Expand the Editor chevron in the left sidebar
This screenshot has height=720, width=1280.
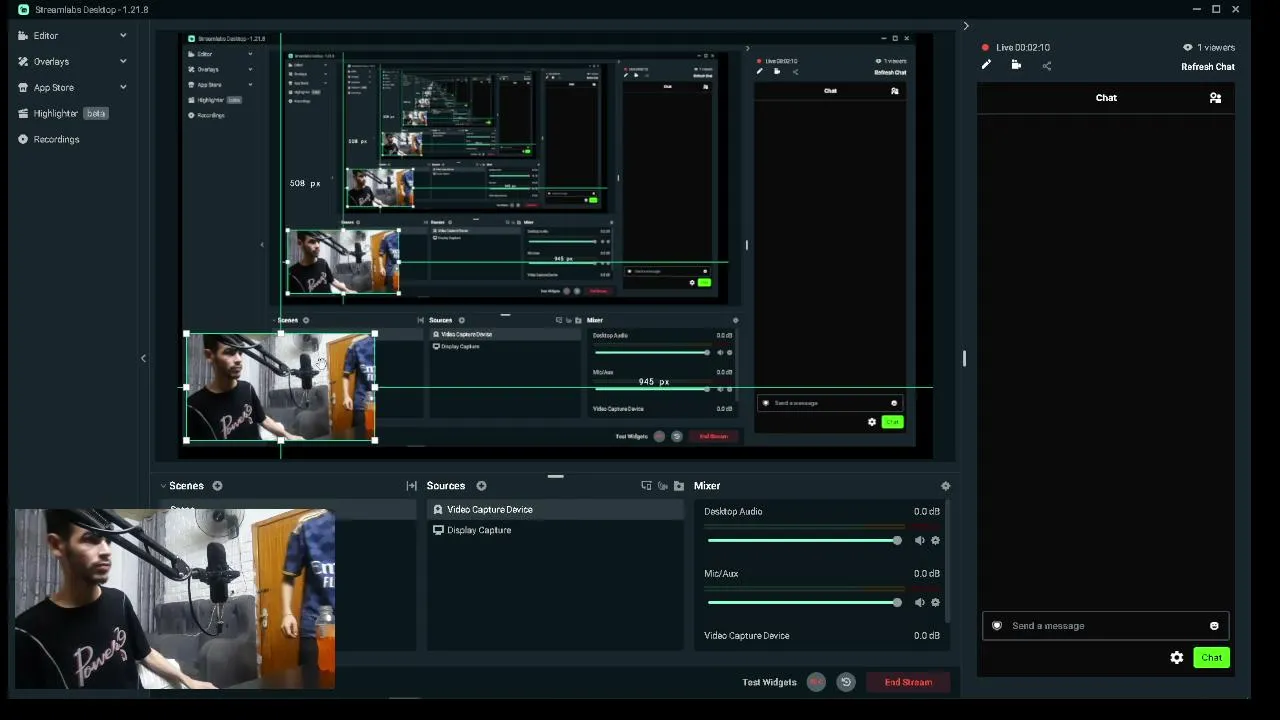(x=123, y=36)
